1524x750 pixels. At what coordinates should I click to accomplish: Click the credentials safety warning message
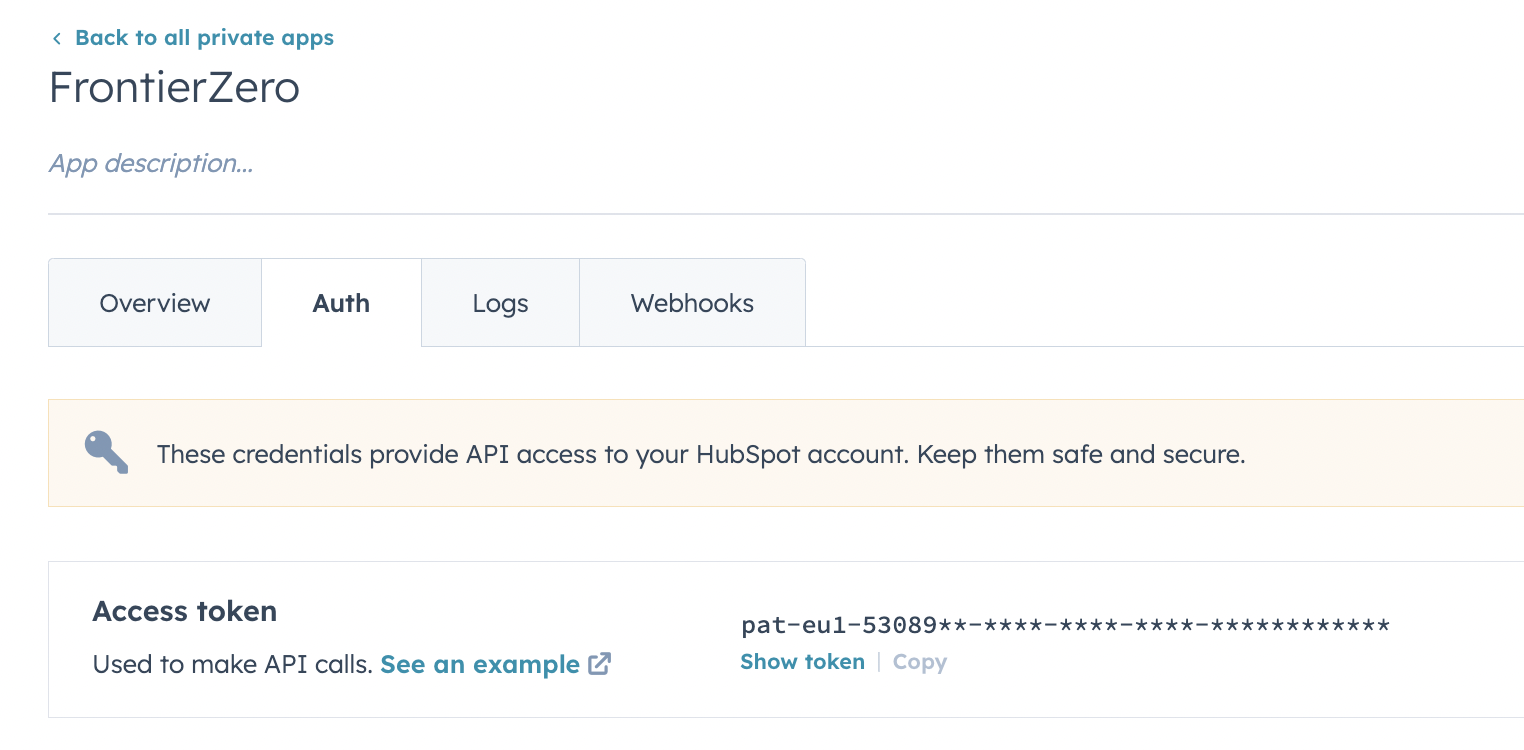[700, 455]
